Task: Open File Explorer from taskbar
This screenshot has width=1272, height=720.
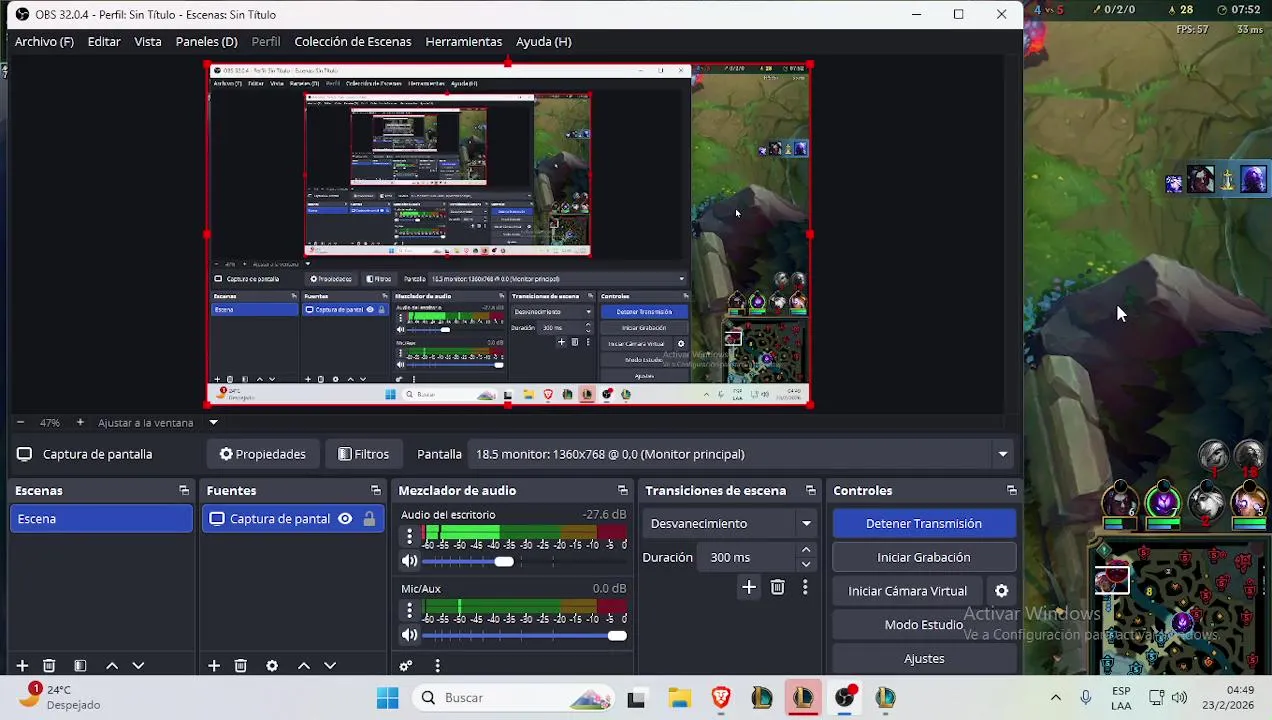Action: [680, 698]
